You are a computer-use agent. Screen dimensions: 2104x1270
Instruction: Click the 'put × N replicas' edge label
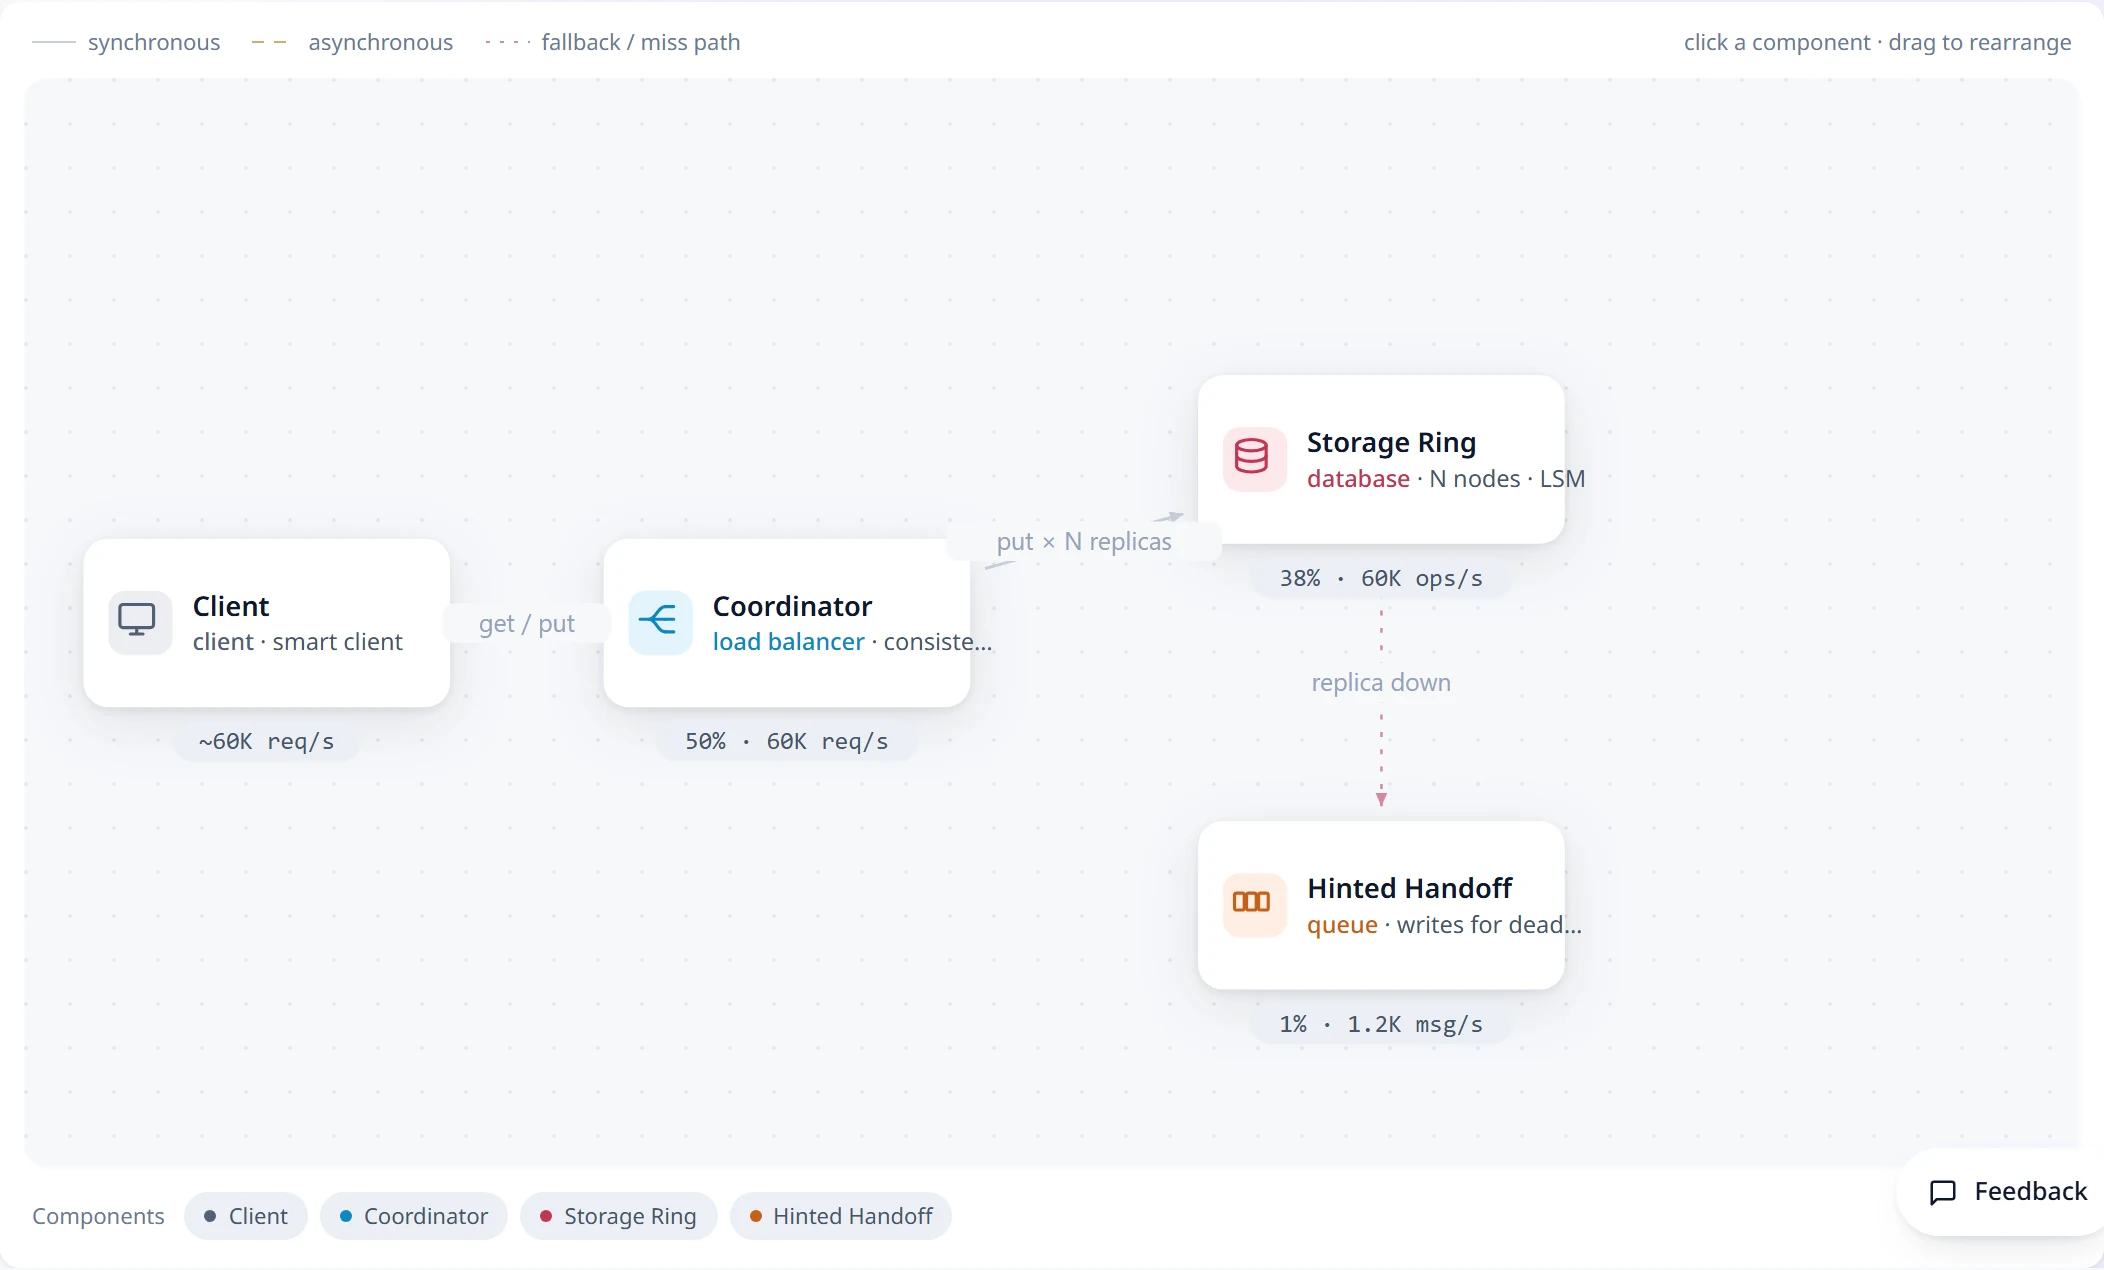coord(1084,542)
